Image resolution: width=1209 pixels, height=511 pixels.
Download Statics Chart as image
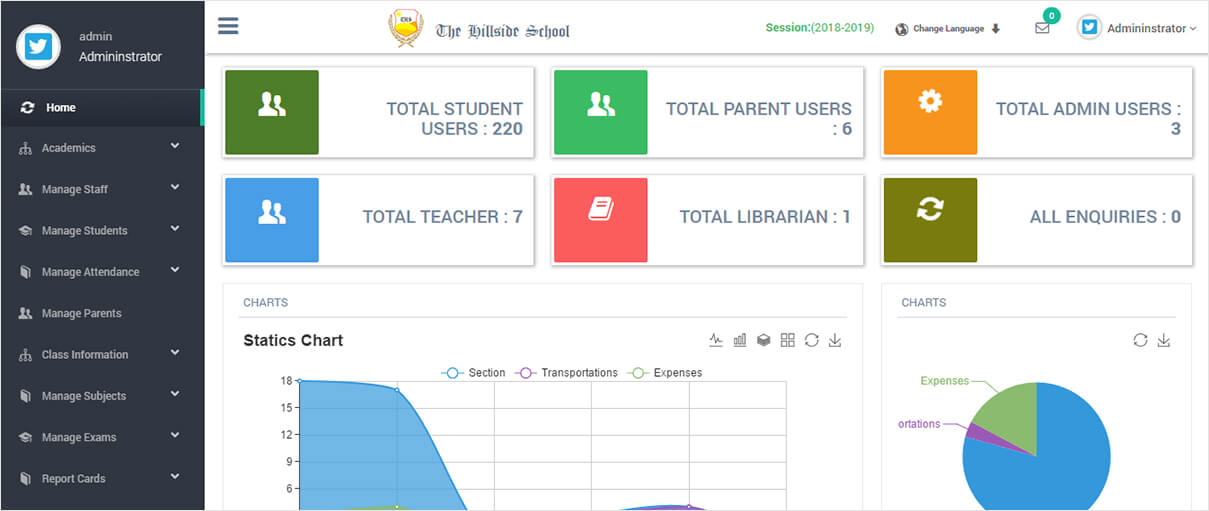(835, 340)
